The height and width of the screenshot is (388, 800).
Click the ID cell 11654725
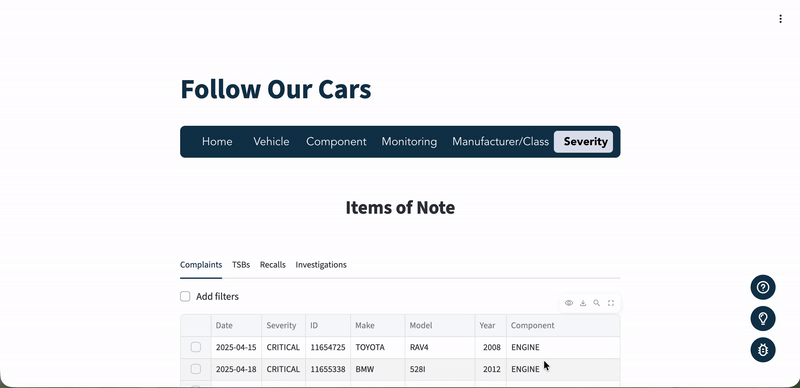coord(328,347)
